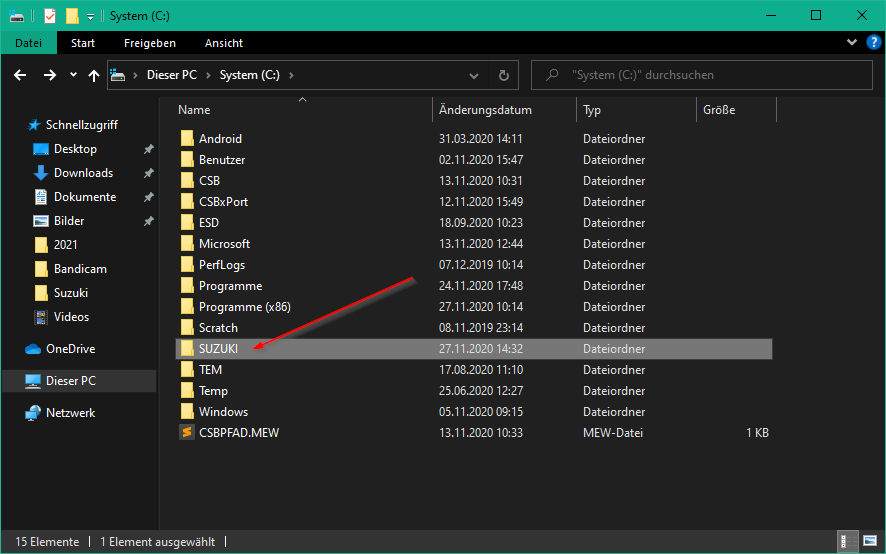Click the drive system menu icon in title bar

click(17, 16)
